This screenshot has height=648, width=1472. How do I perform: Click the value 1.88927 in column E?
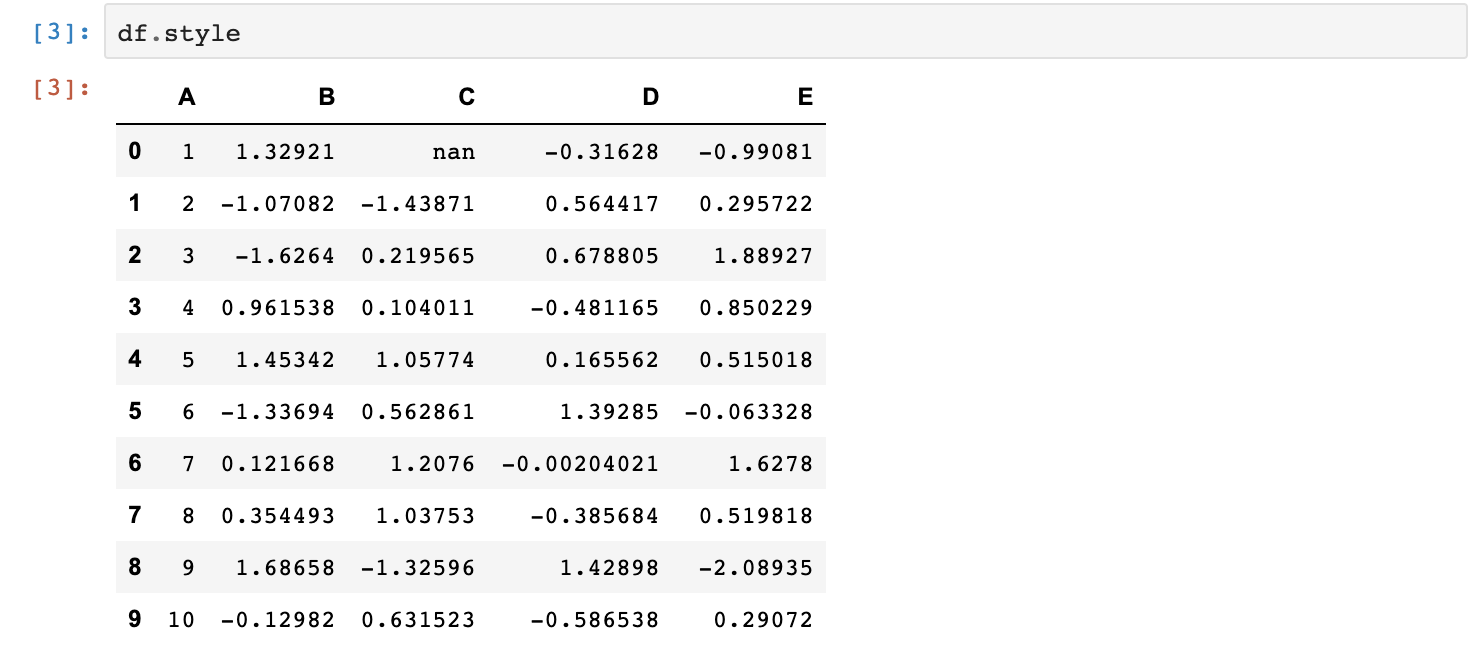pyautogui.click(x=763, y=256)
